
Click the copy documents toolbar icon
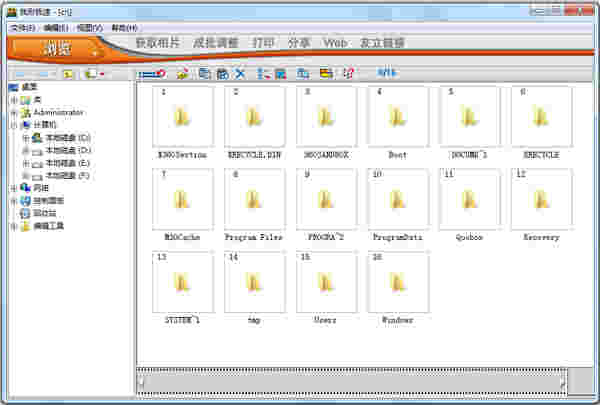click(205, 73)
